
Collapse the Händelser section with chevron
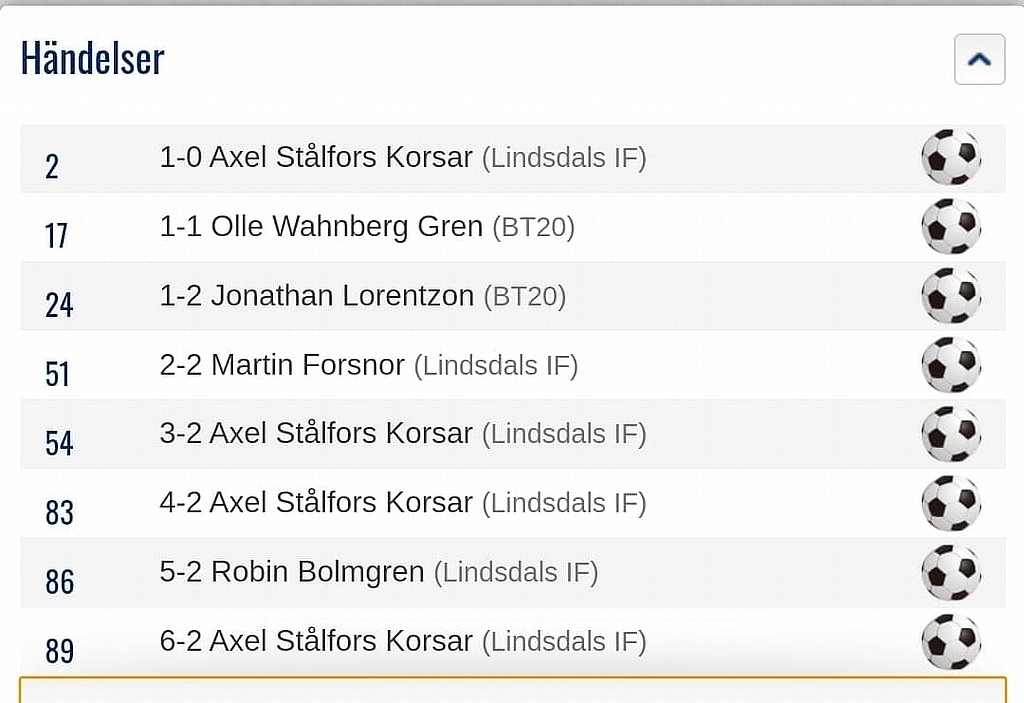979,59
